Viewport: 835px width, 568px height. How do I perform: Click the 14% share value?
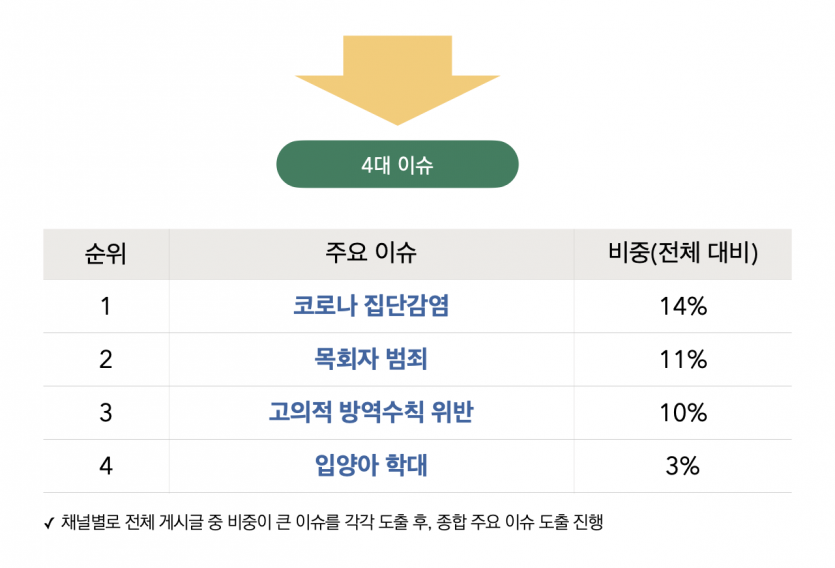click(x=683, y=306)
